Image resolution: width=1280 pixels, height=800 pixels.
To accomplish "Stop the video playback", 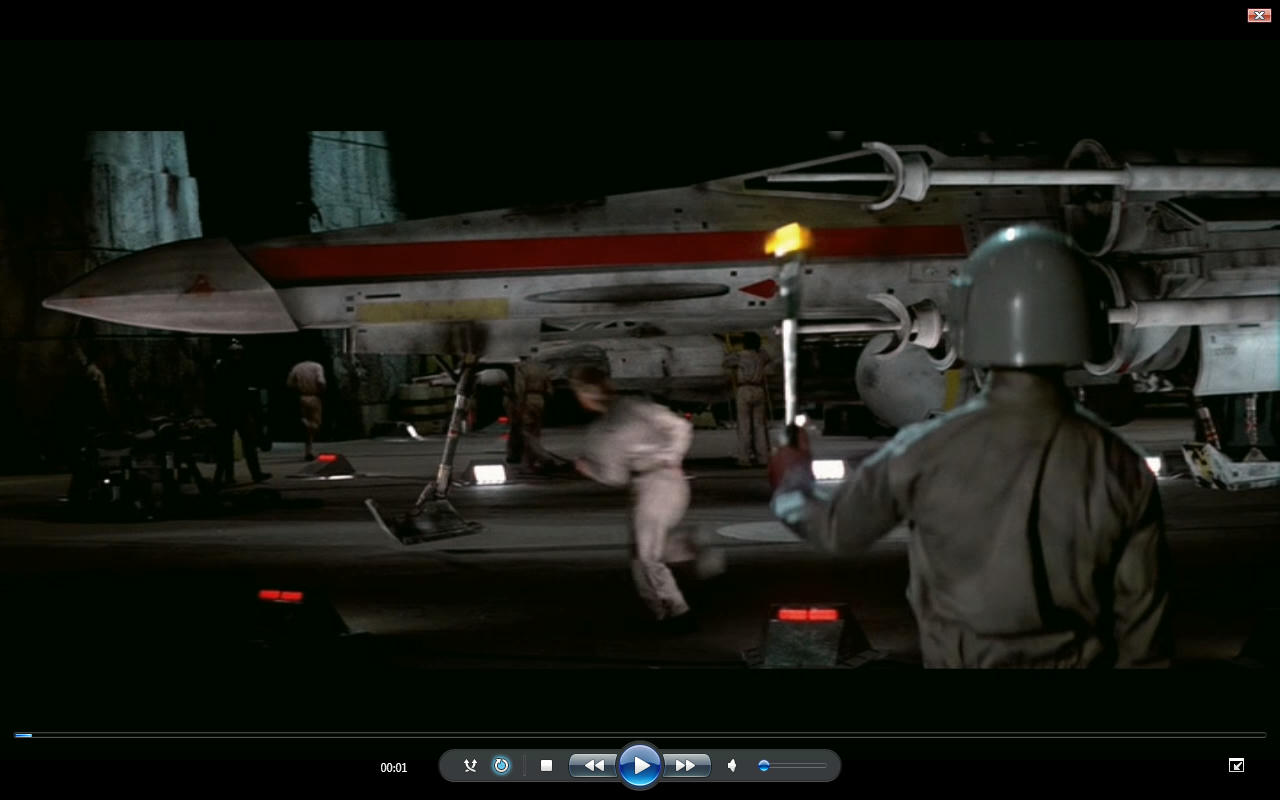I will pos(546,766).
